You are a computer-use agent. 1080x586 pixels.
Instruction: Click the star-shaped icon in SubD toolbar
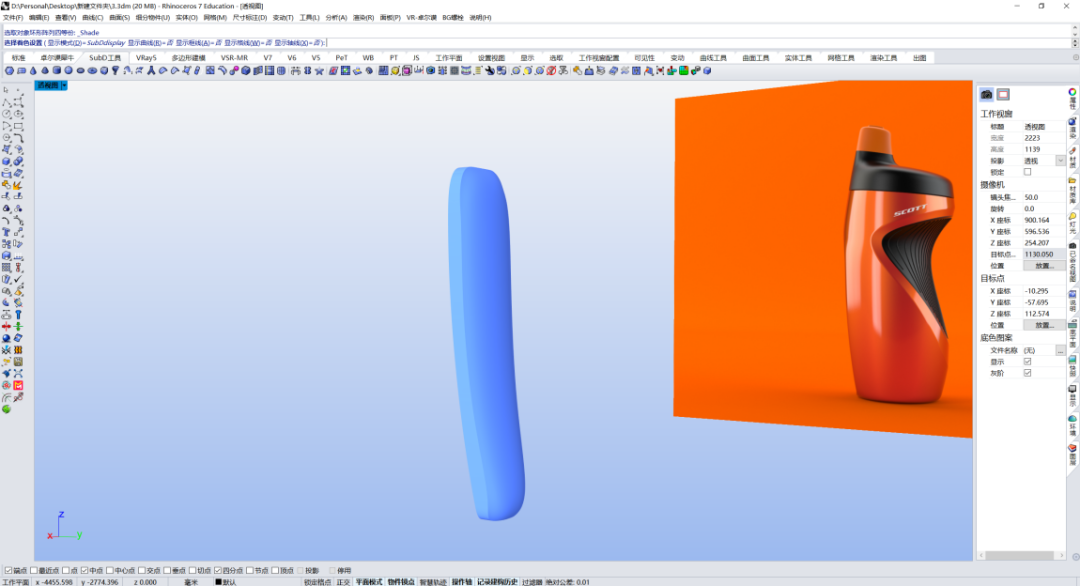(x=320, y=71)
